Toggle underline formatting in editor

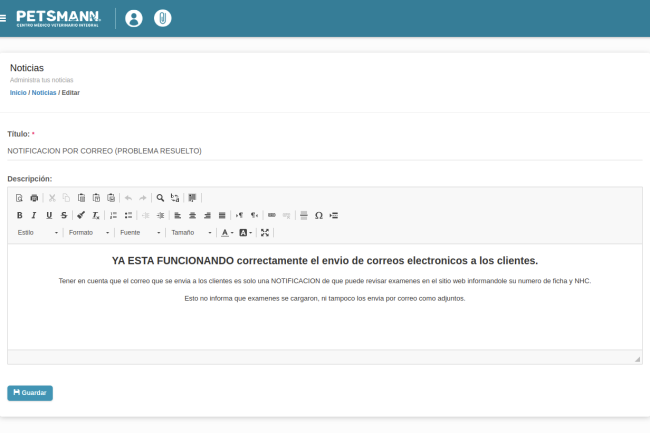[49, 215]
